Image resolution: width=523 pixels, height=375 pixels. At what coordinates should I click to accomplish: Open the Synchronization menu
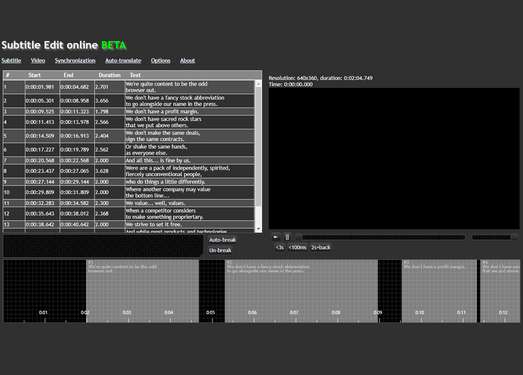[x=75, y=60]
